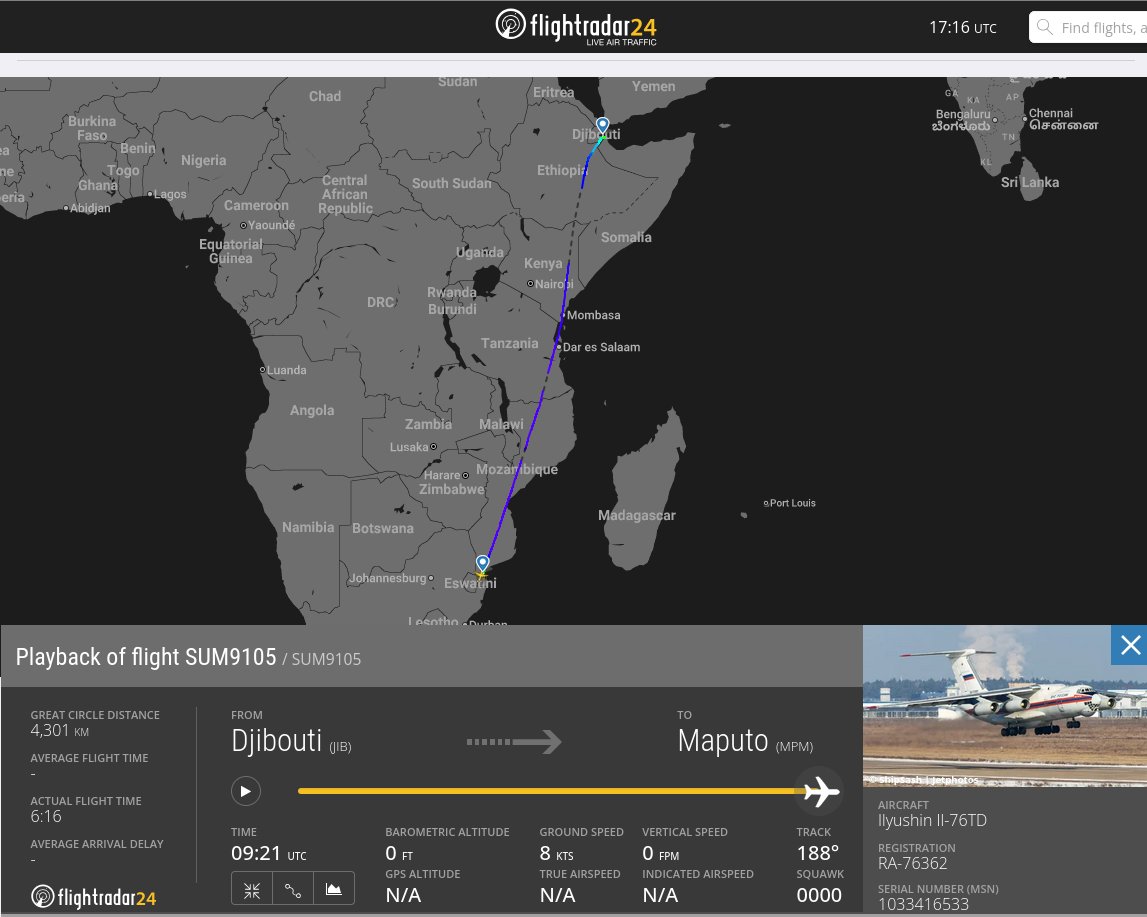Click serial number 1033416533

point(923,905)
